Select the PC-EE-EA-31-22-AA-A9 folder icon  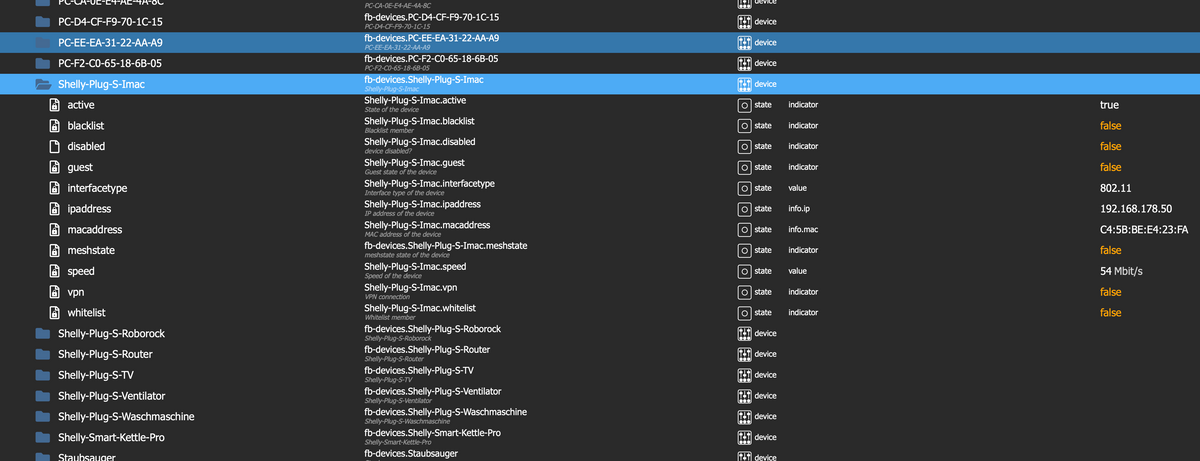click(42, 43)
